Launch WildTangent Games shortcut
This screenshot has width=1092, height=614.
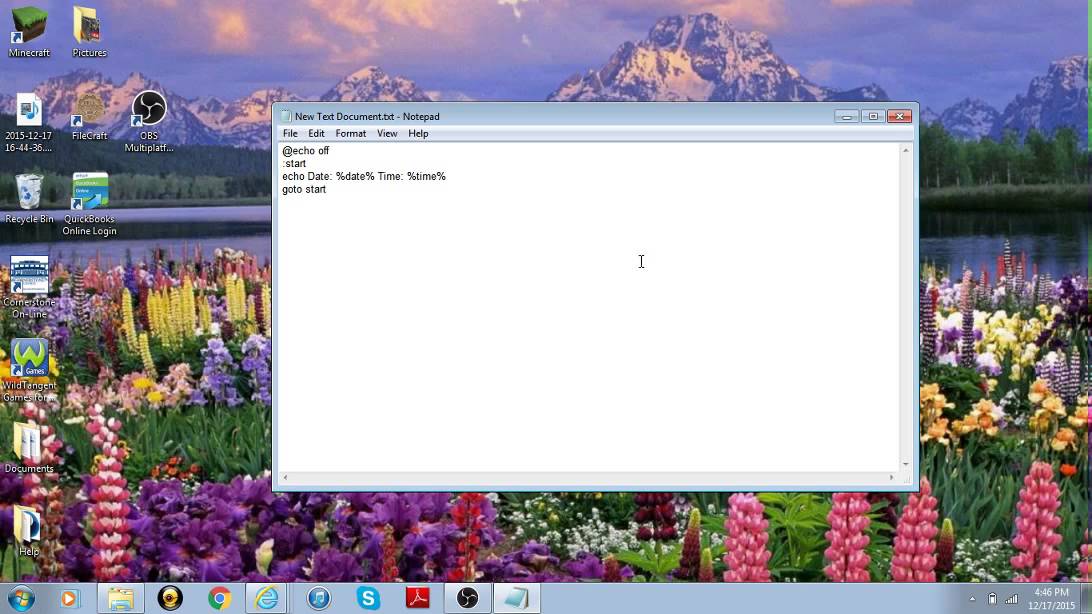[x=29, y=370]
